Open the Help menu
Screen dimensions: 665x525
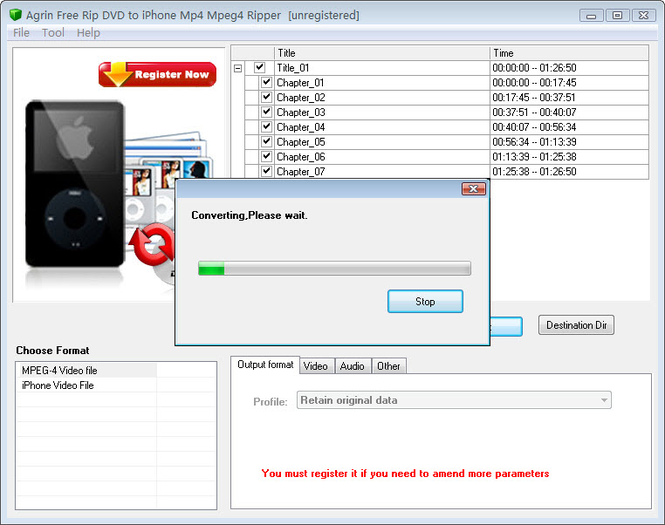[x=88, y=33]
